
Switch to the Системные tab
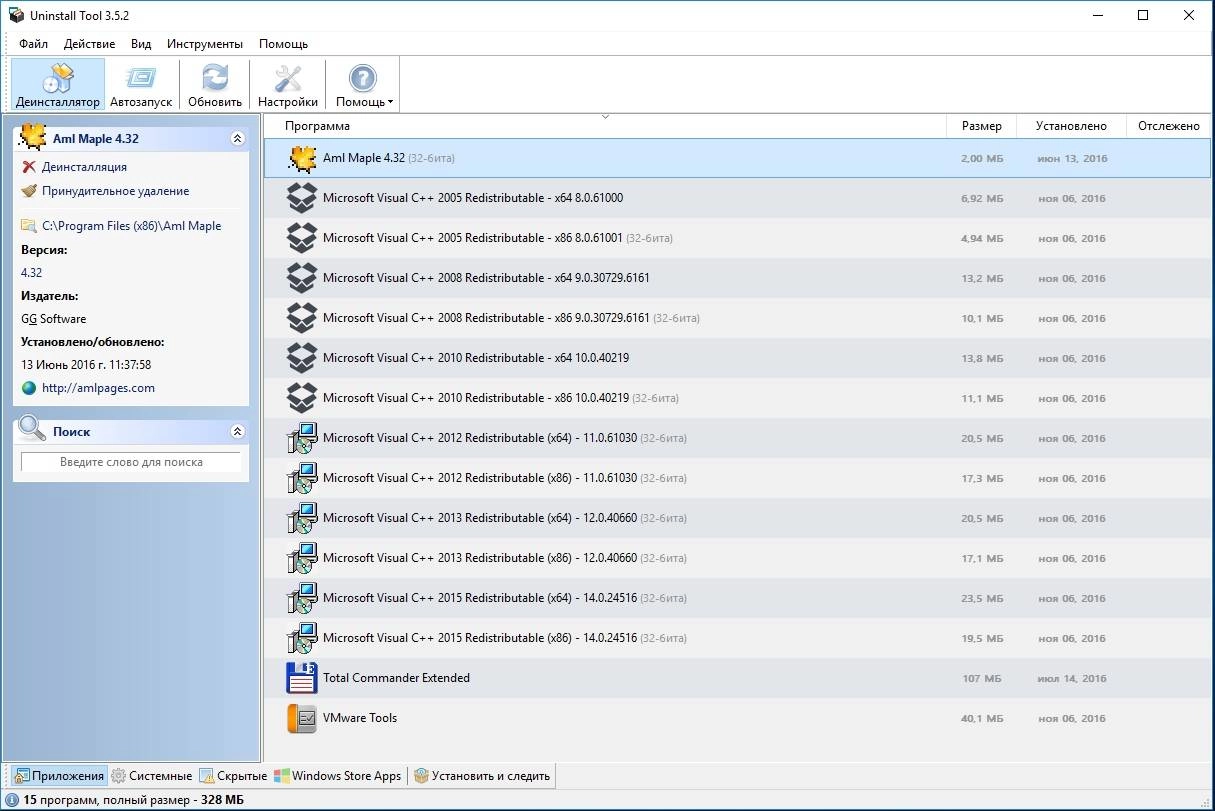coord(151,776)
